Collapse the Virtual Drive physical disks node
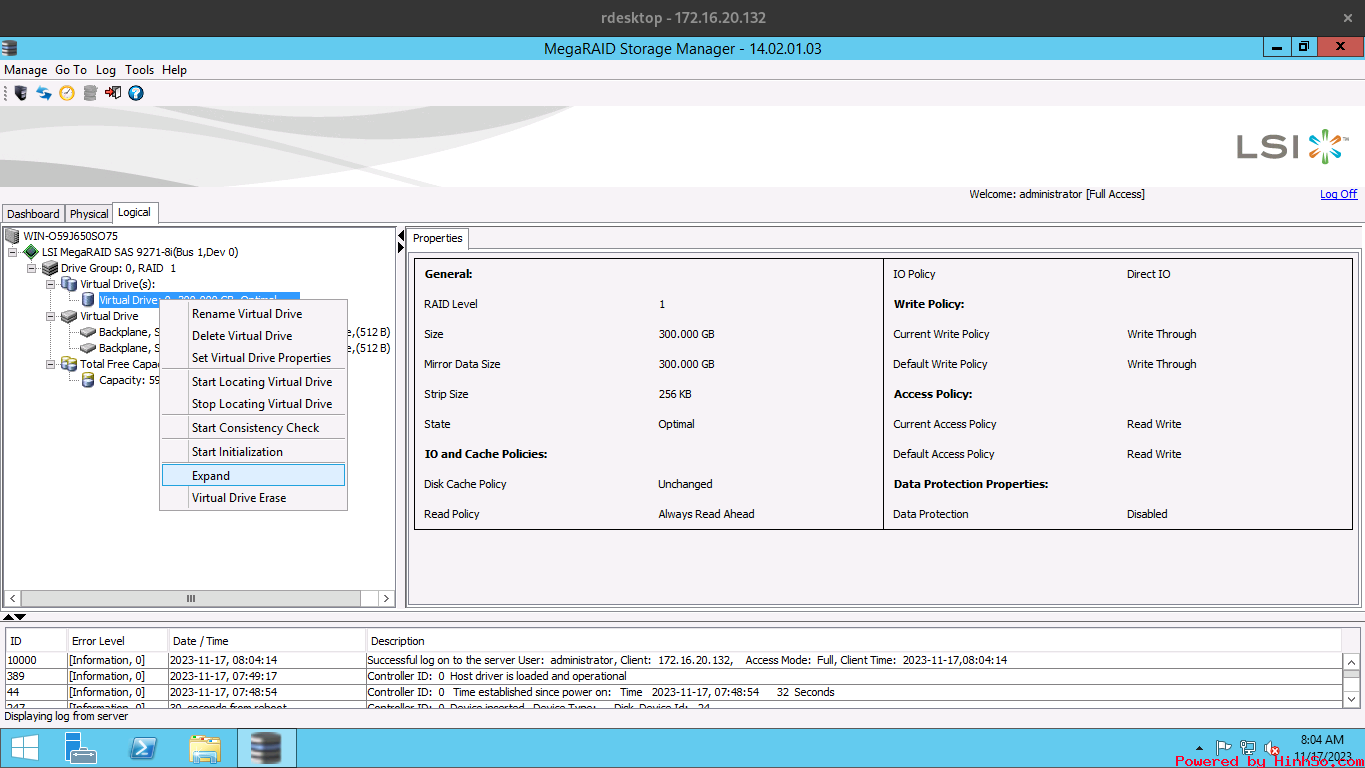 [51, 316]
